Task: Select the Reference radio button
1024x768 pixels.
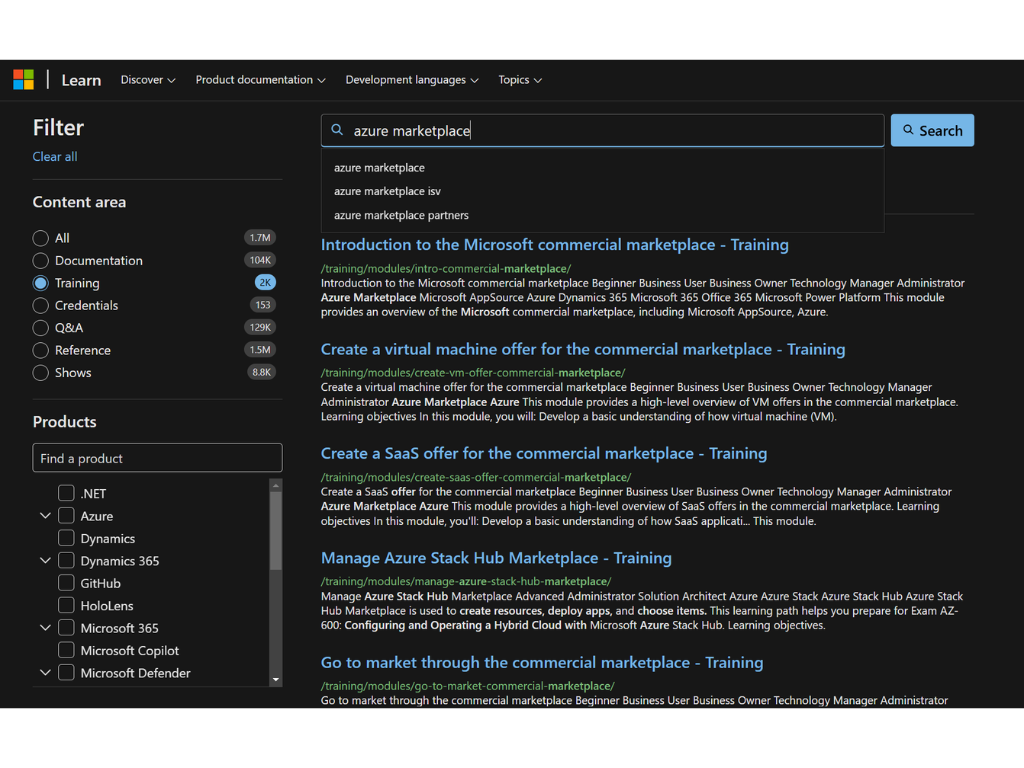Action: click(40, 350)
